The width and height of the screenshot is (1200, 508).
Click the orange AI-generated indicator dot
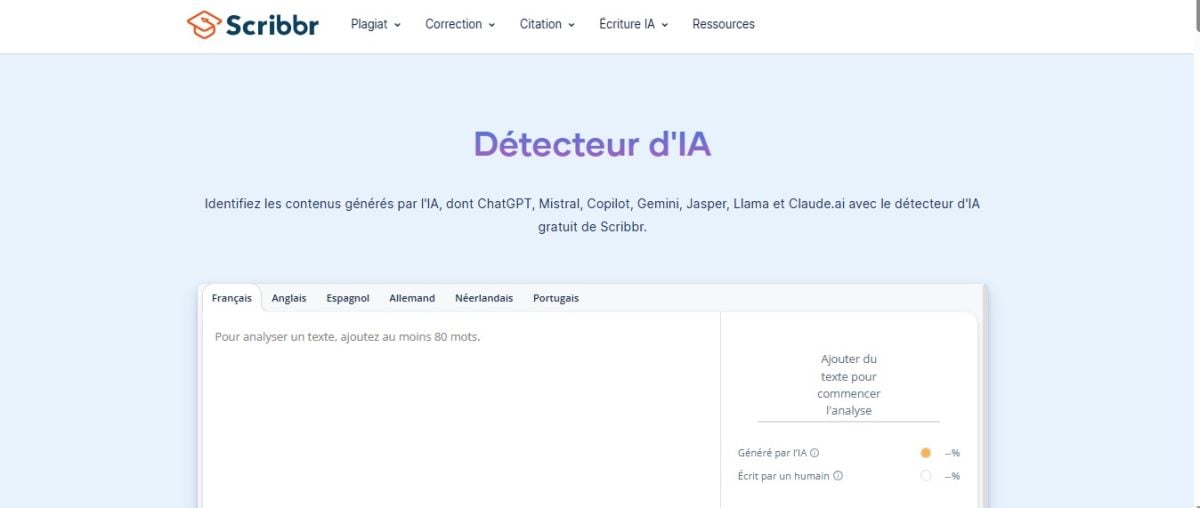tap(925, 453)
